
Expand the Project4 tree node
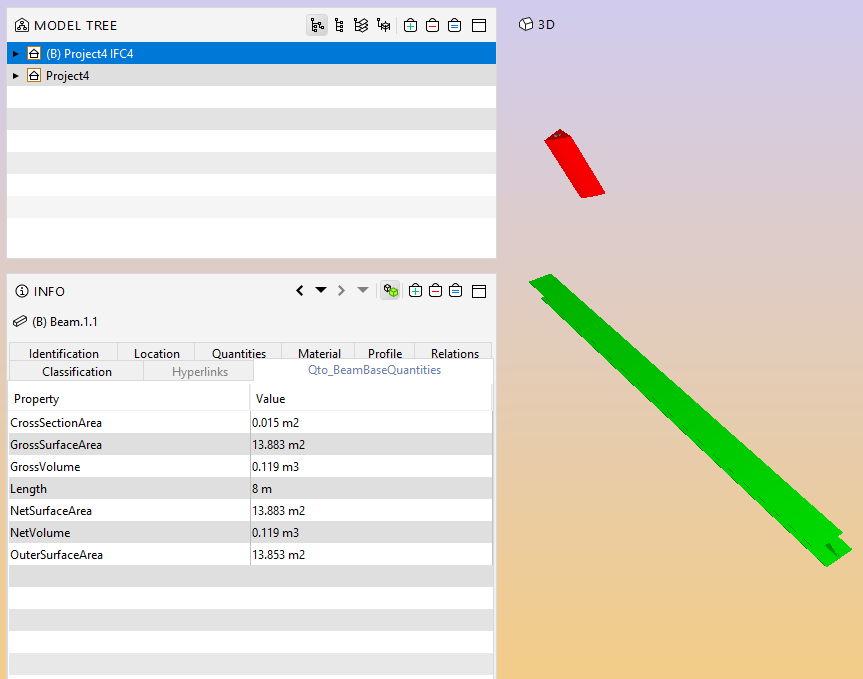click(x=15, y=75)
